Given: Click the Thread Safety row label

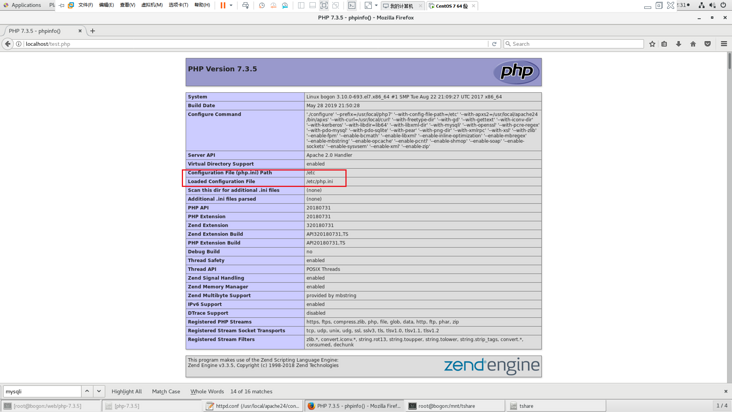Looking at the screenshot, I should click(206, 260).
